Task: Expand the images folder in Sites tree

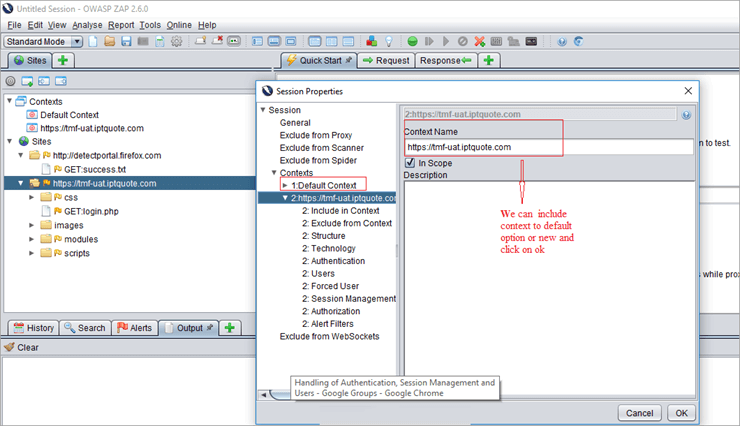Action: click(32, 225)
